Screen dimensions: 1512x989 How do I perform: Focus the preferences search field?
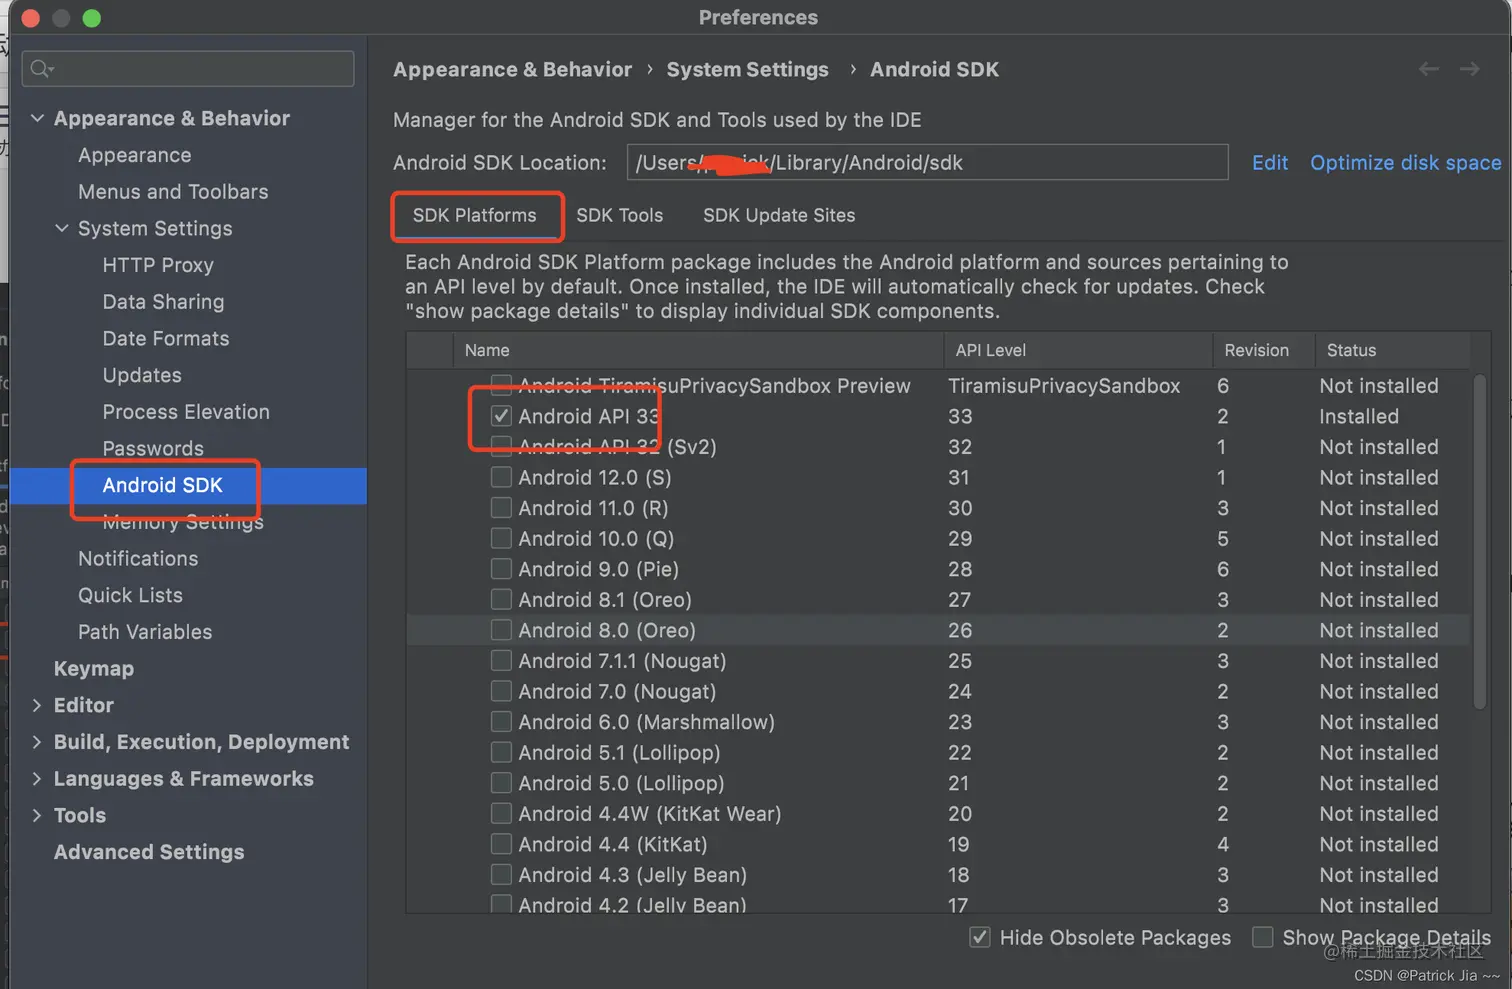[x=188, y=68]
